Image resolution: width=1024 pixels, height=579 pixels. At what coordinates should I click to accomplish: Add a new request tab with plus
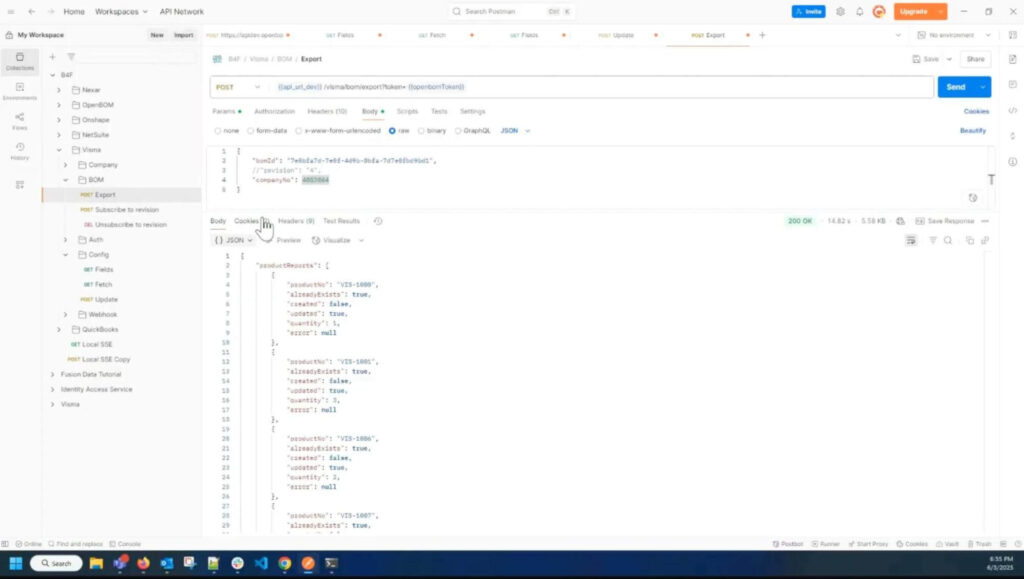pyautogui.click(x=762, y=35)
